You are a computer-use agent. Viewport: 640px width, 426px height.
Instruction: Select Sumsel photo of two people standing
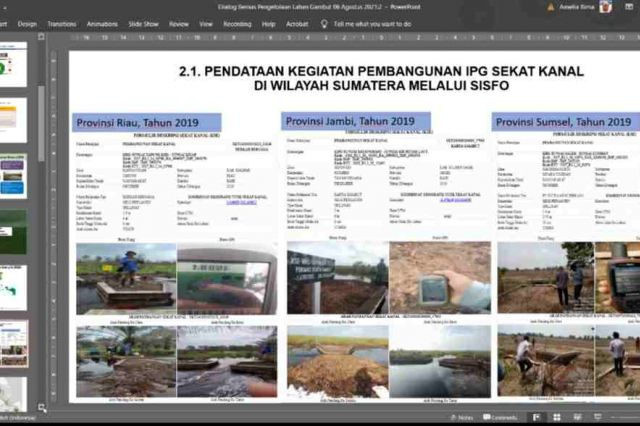tap(546, 277)
